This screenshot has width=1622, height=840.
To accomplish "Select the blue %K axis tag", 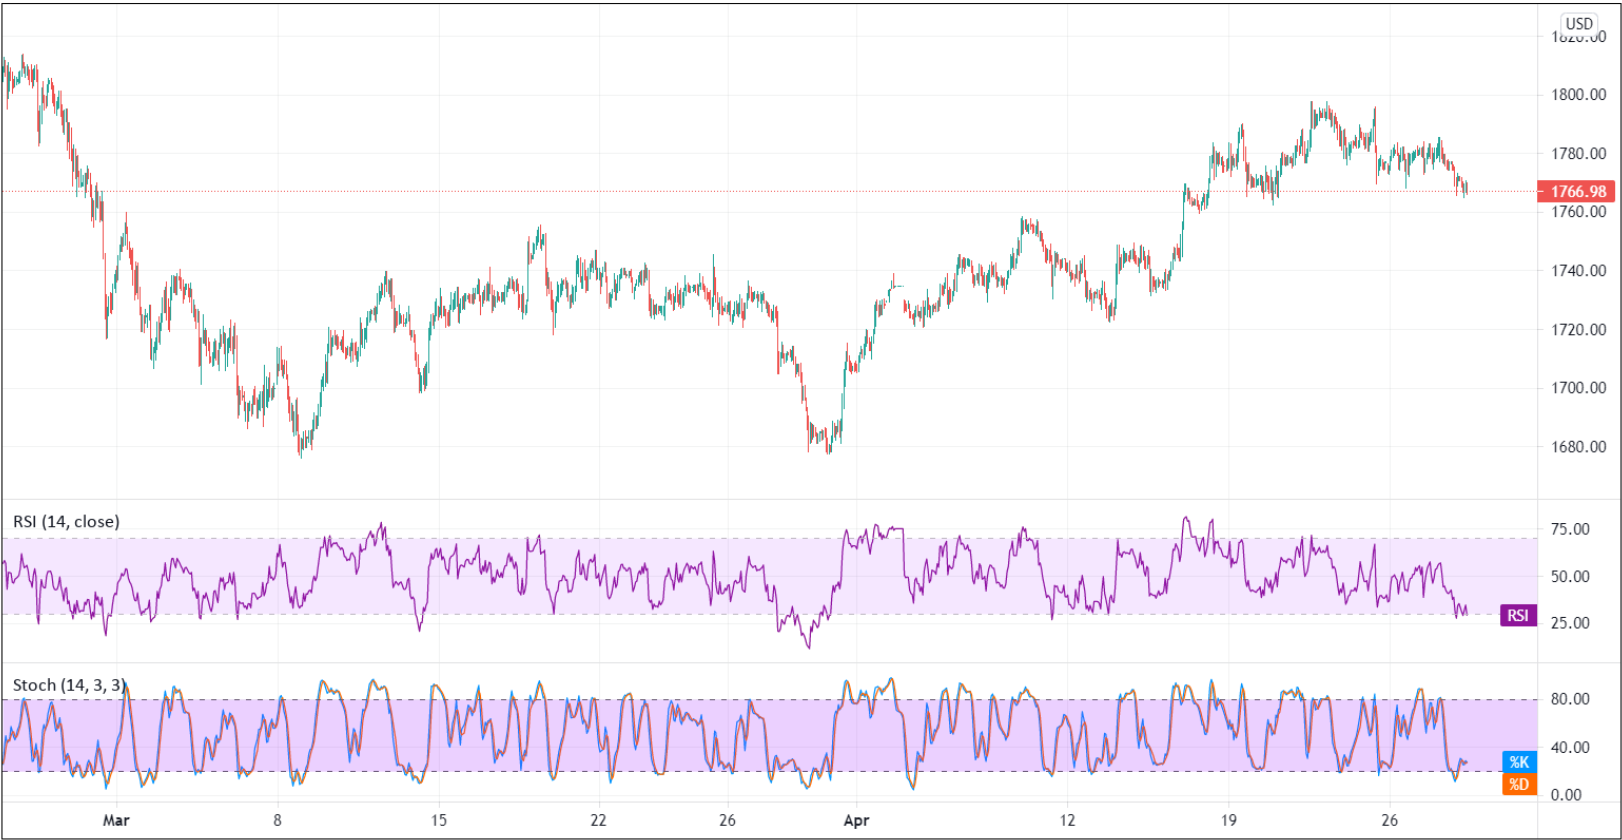I will (1519, 762).
